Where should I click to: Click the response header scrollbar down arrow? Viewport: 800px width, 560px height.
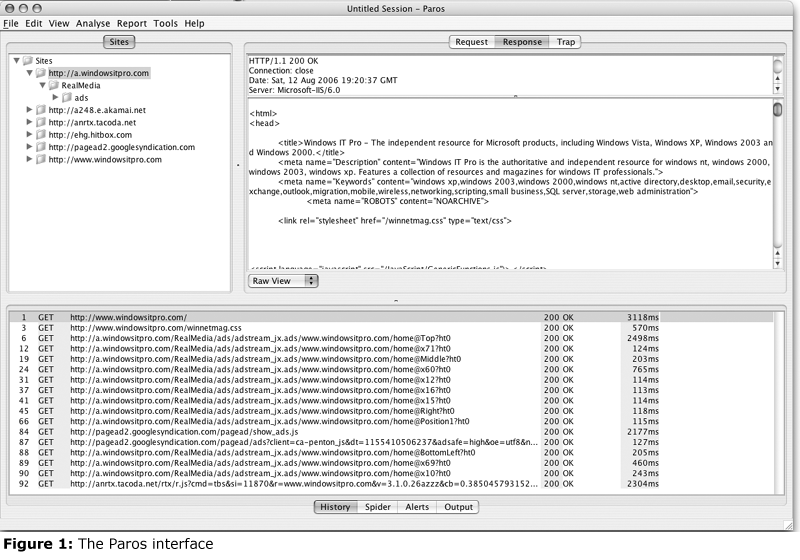[778, 89]
